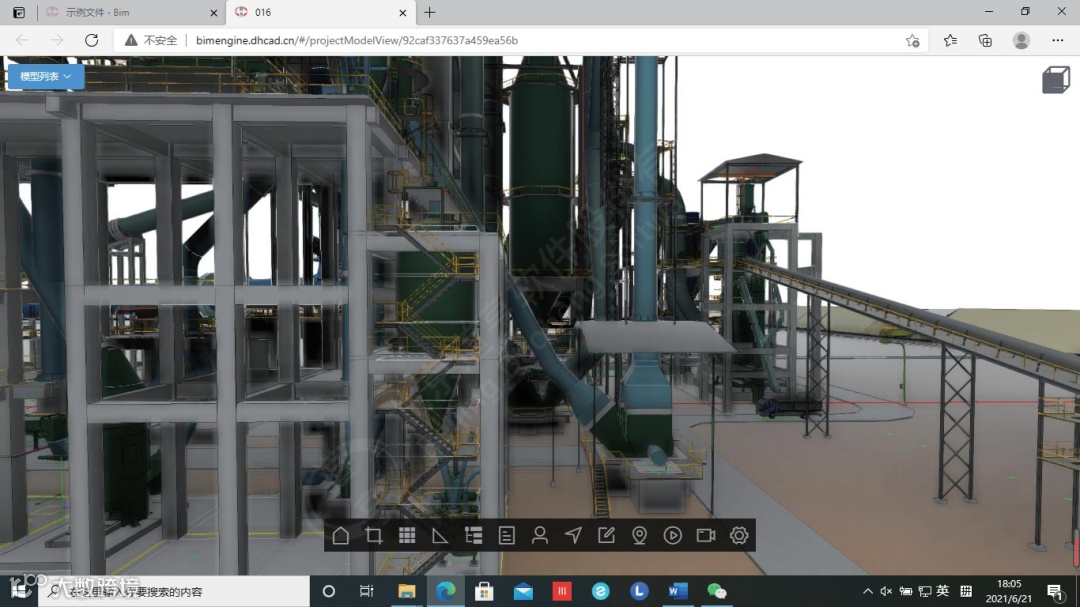Image resolution: width=1080 pixels, height=607 pixels.
Task: Close the 016 tab
Action: (403, 12)
